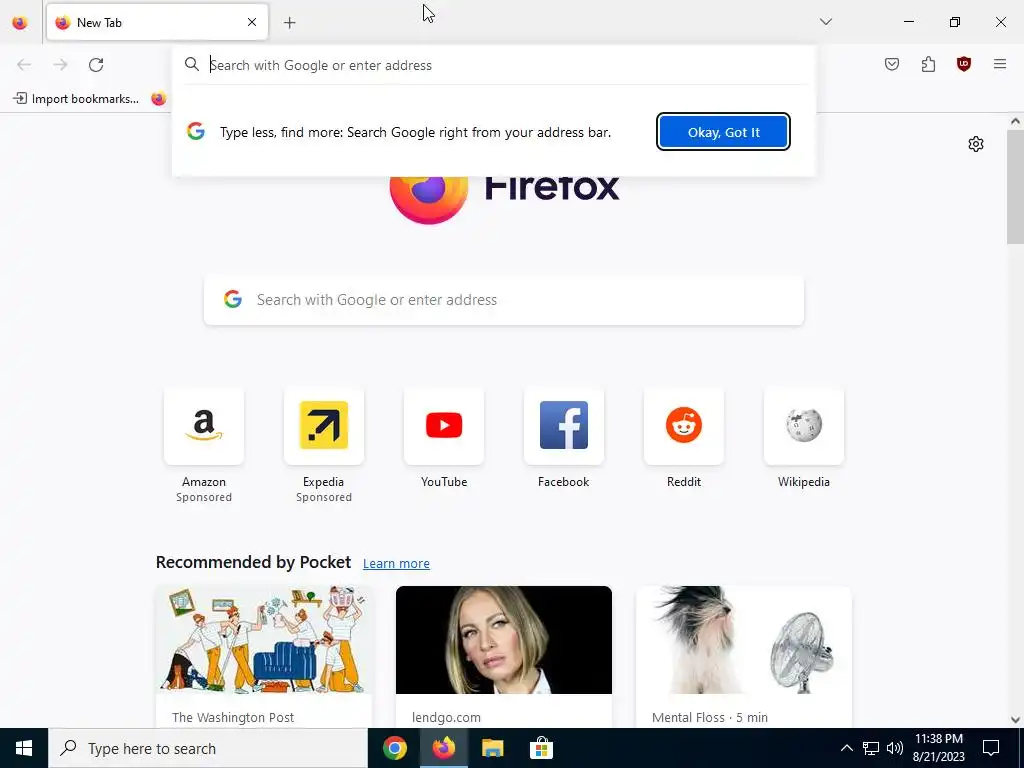
Task: Show hidden system tray icons
Action: pos(846,748)
